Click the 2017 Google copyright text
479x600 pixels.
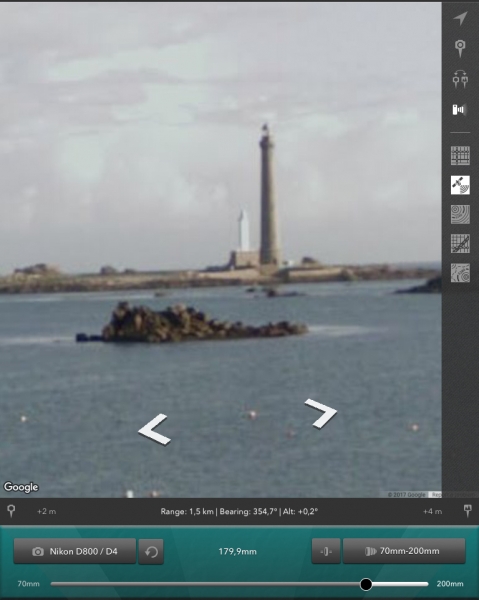[x=406, y=495]
